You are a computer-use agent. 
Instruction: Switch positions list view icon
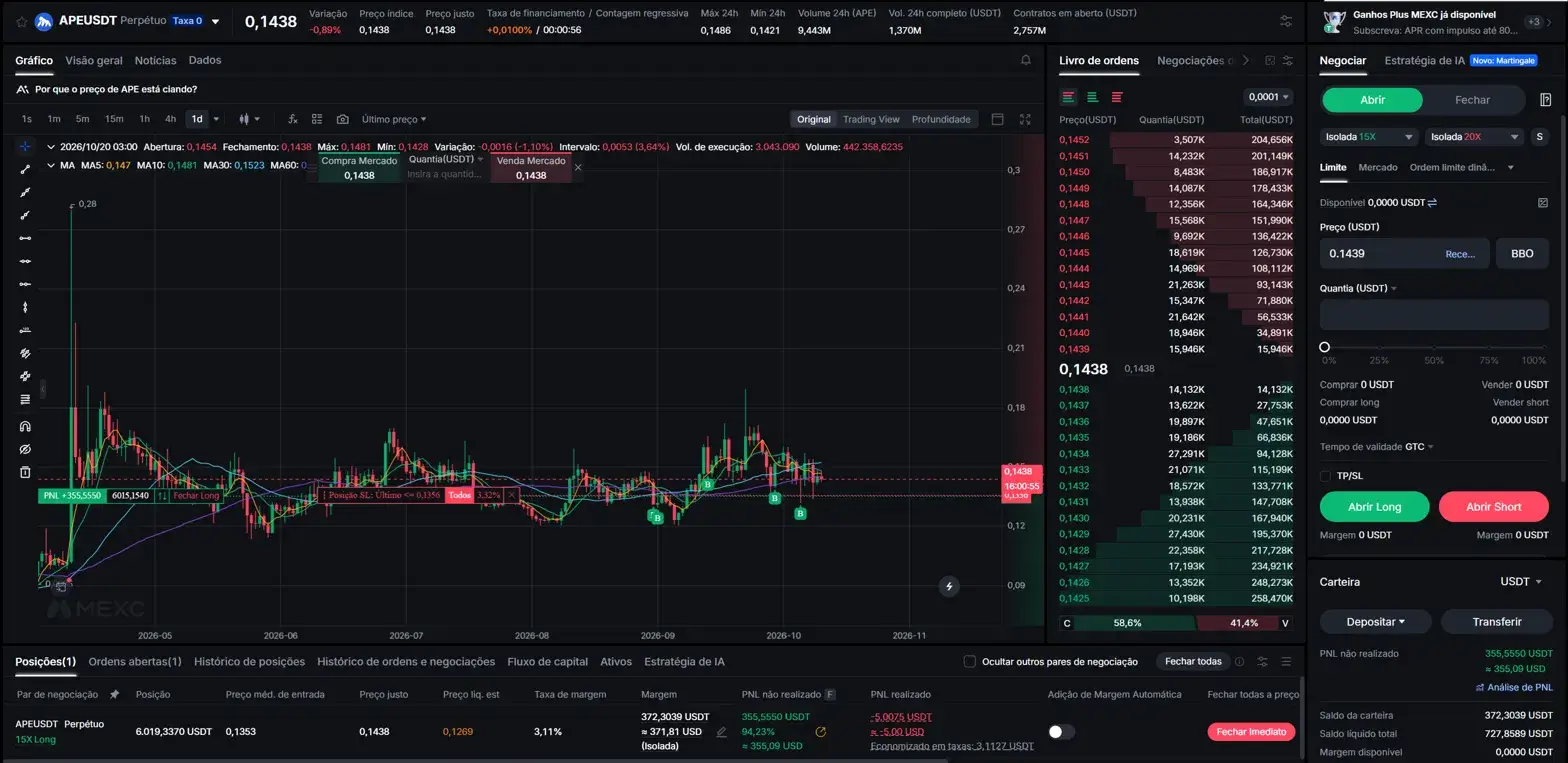pos(1286,662)
